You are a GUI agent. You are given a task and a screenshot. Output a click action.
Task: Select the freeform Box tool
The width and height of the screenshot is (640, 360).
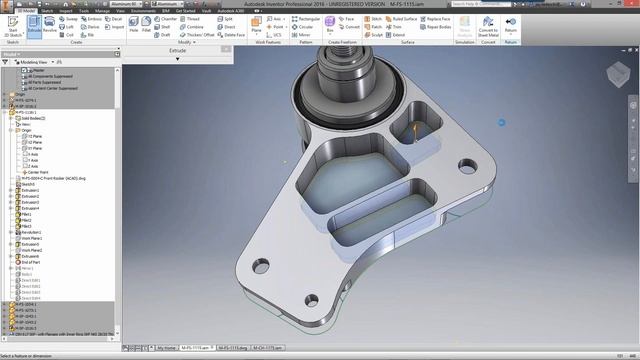[x=330, y=24]
